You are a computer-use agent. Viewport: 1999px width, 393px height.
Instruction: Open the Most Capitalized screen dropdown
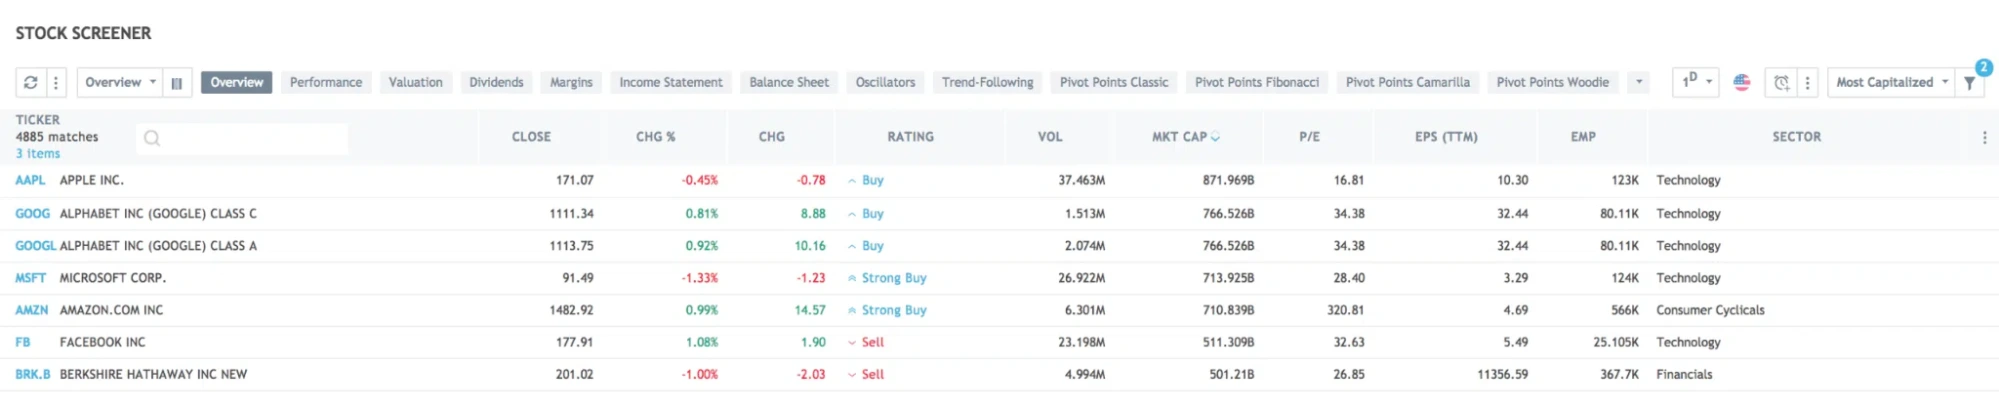[x=1892, y=82]
